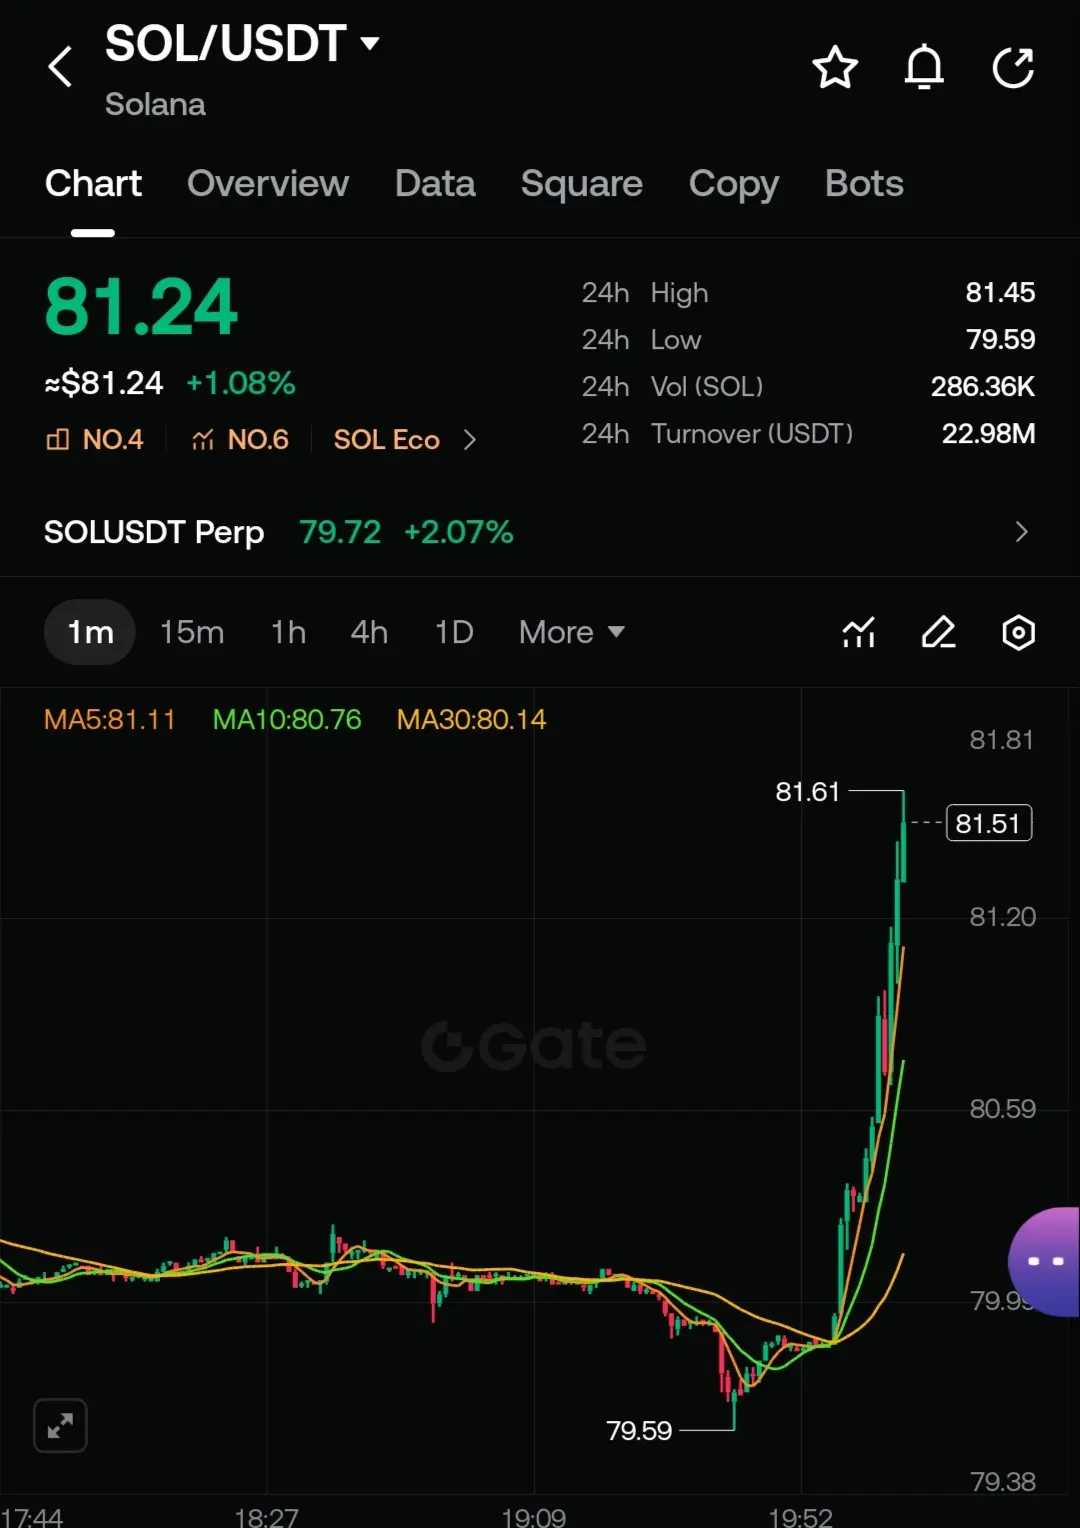Viewport: 1080px width, 1528px height.
Task: Open chart settings hexagon icon
Action: (x=1018, y=632)
